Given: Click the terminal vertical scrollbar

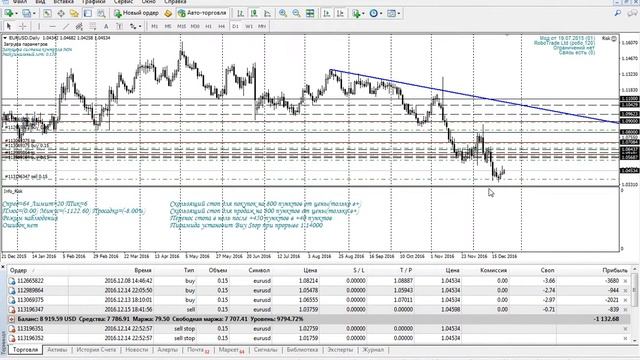Looking at the screenshot, I should (635, 304).
